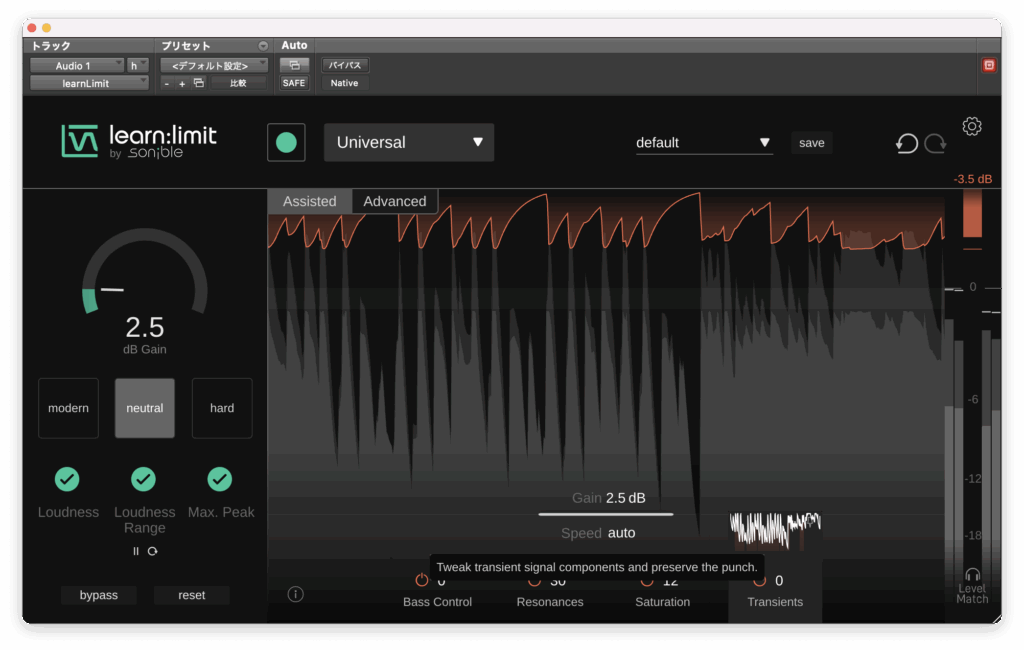Undo the last change
This screenshot has height=650, width=1024.
[906, 143]
